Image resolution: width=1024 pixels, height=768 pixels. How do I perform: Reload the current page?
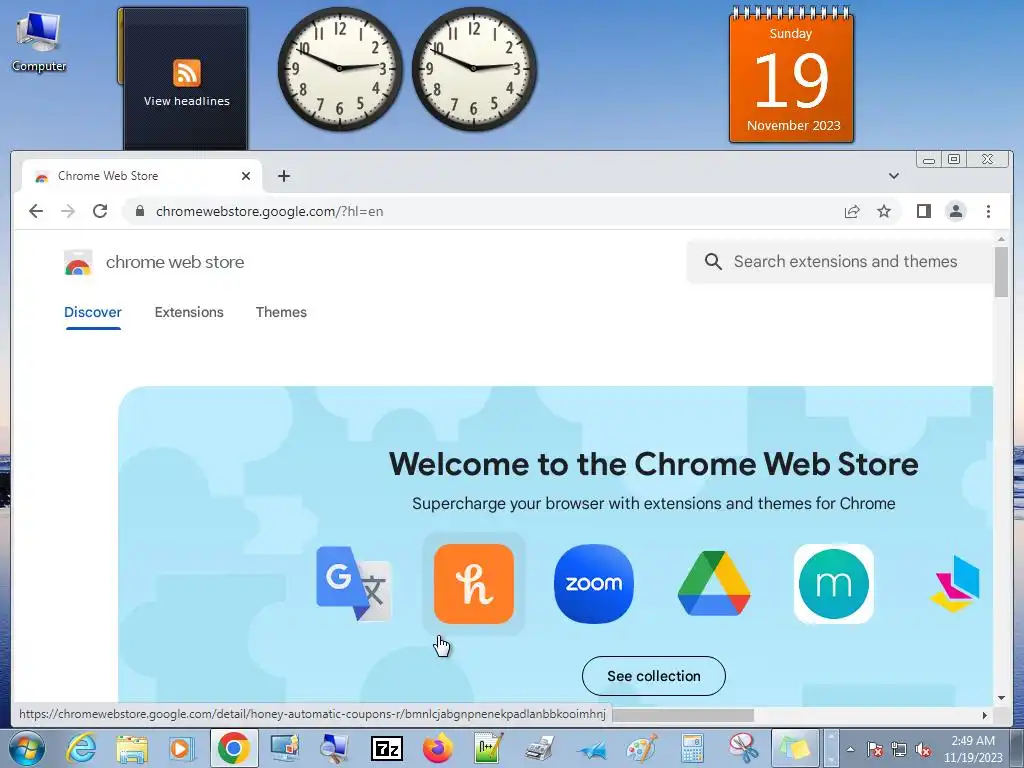click(x=100, y=211)
